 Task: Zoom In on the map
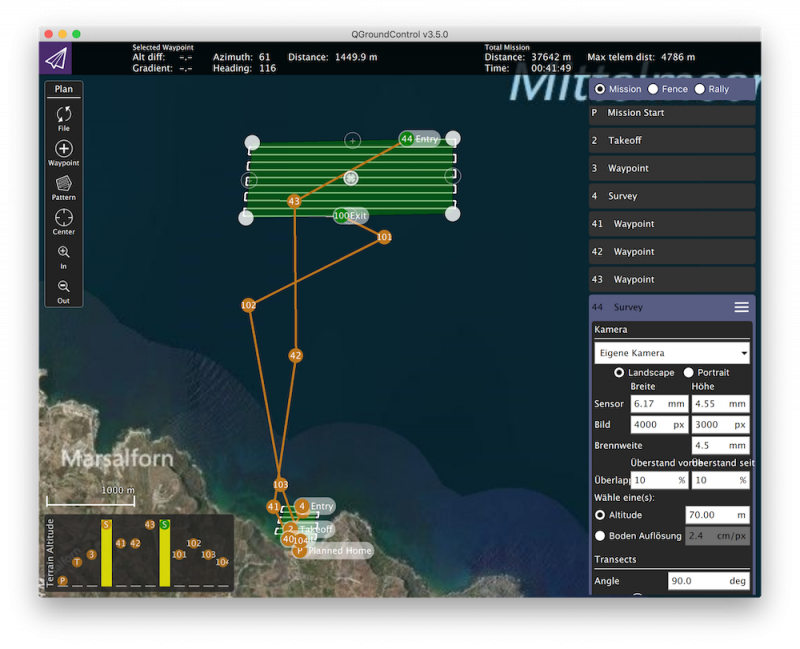tap(64, 257)
